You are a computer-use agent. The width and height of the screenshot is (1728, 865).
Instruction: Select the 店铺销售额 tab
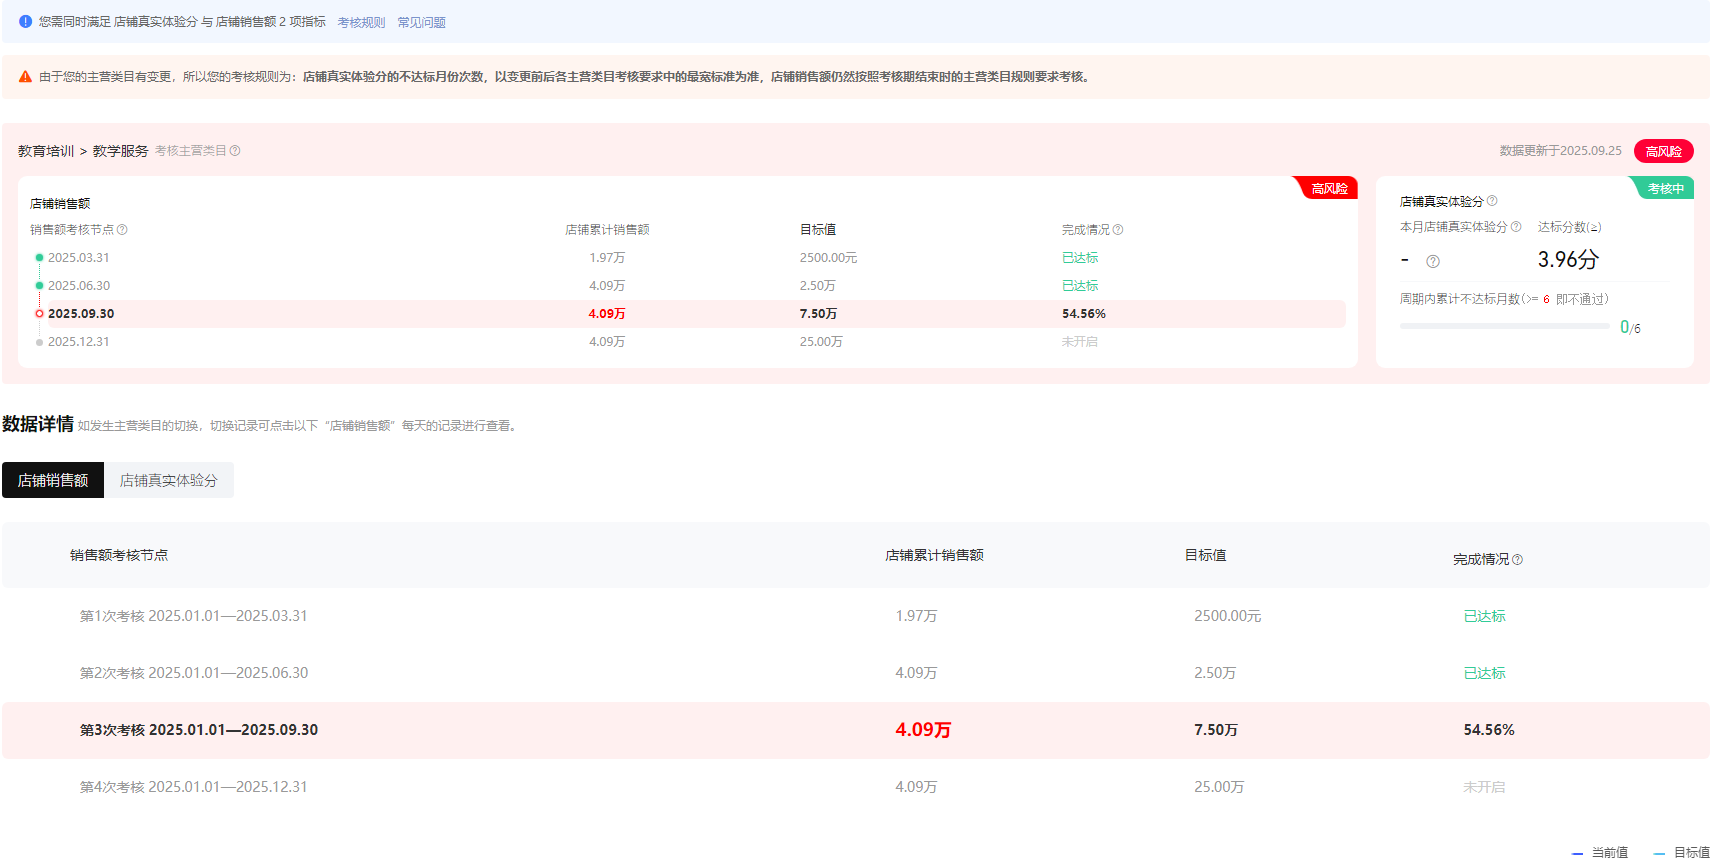(x=53, y=480)
